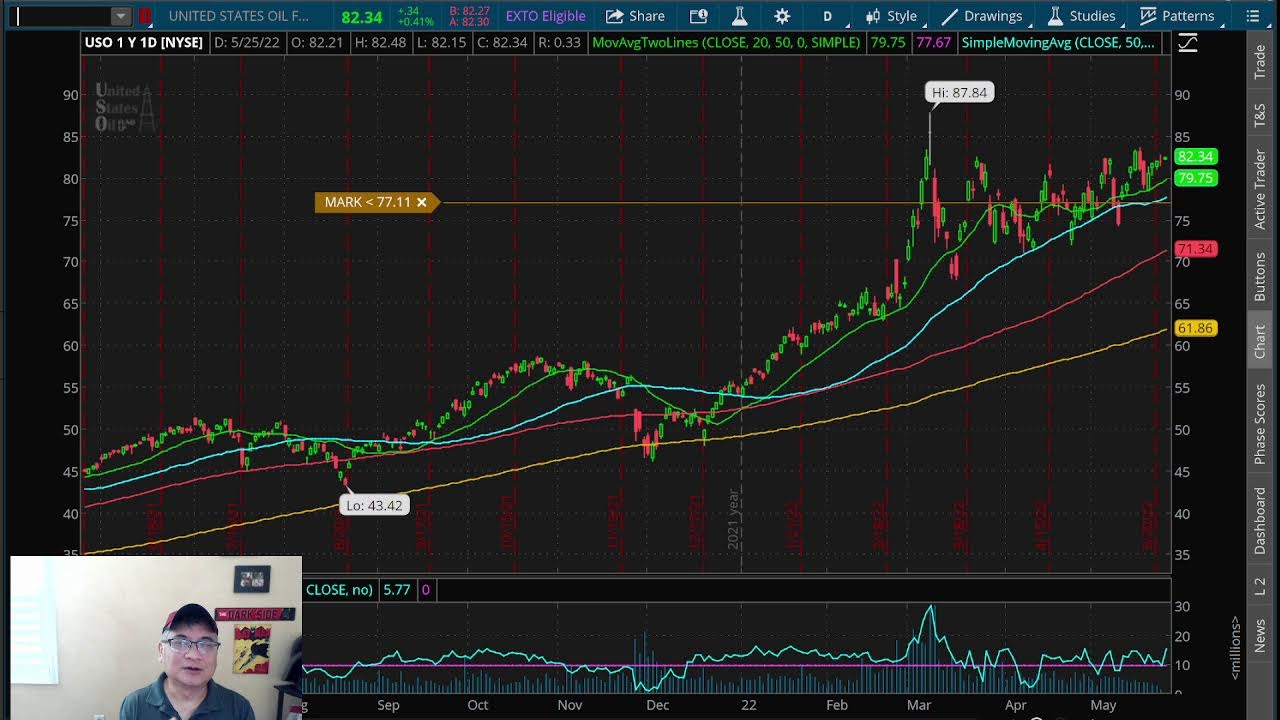Click the red symbol link icon
The height and width of the screenshot is (720, 1280).
click(145, 16)
